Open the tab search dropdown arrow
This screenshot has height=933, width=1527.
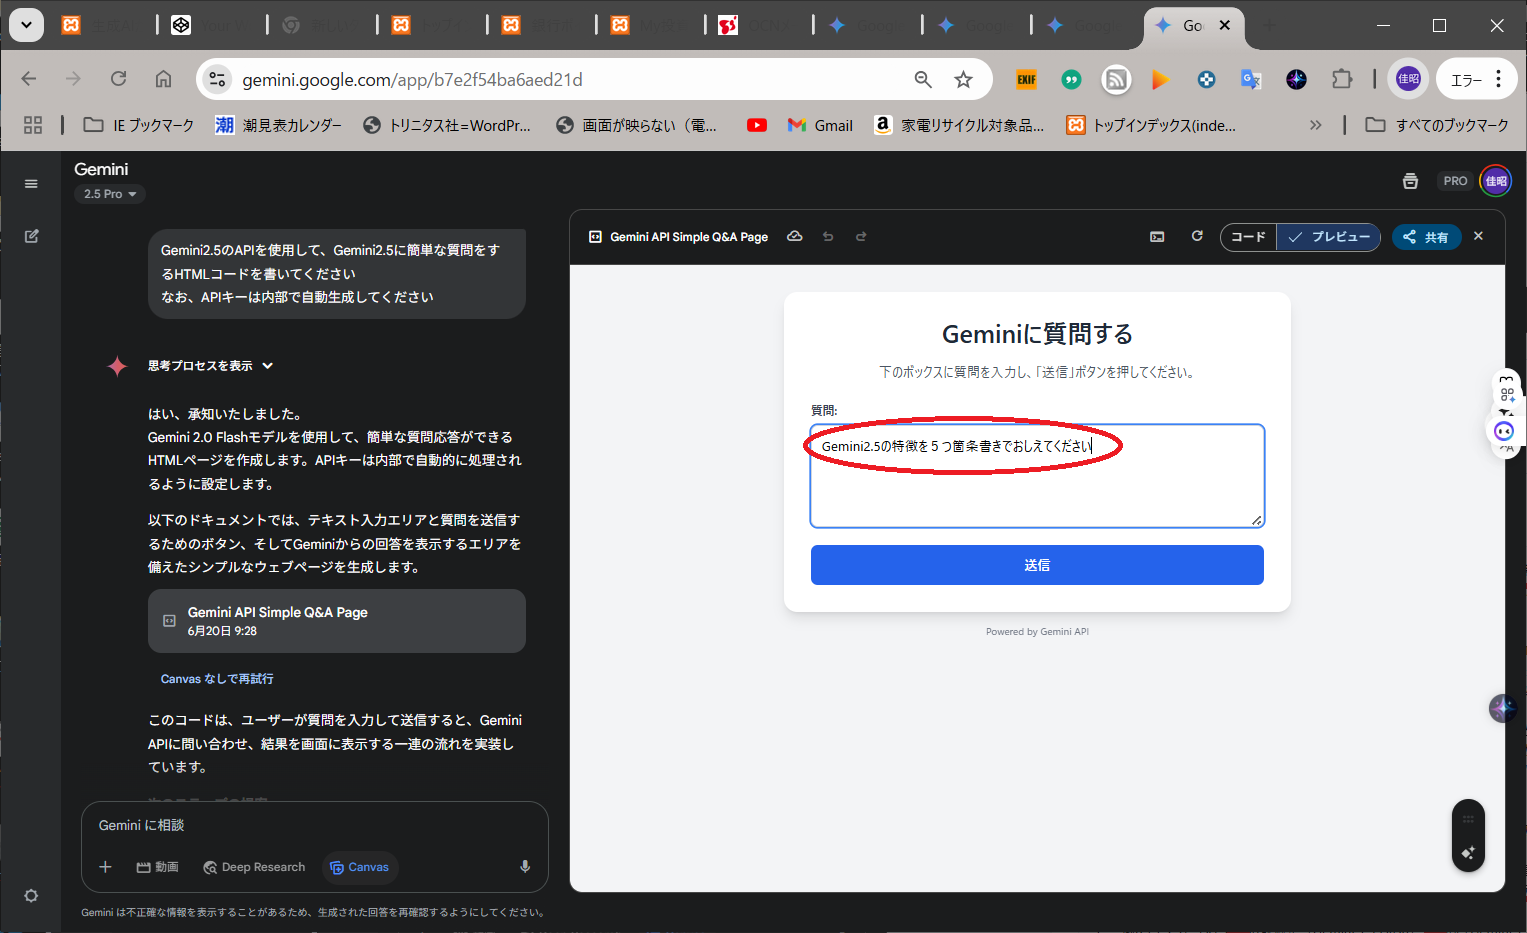click(x=26, y=25)
